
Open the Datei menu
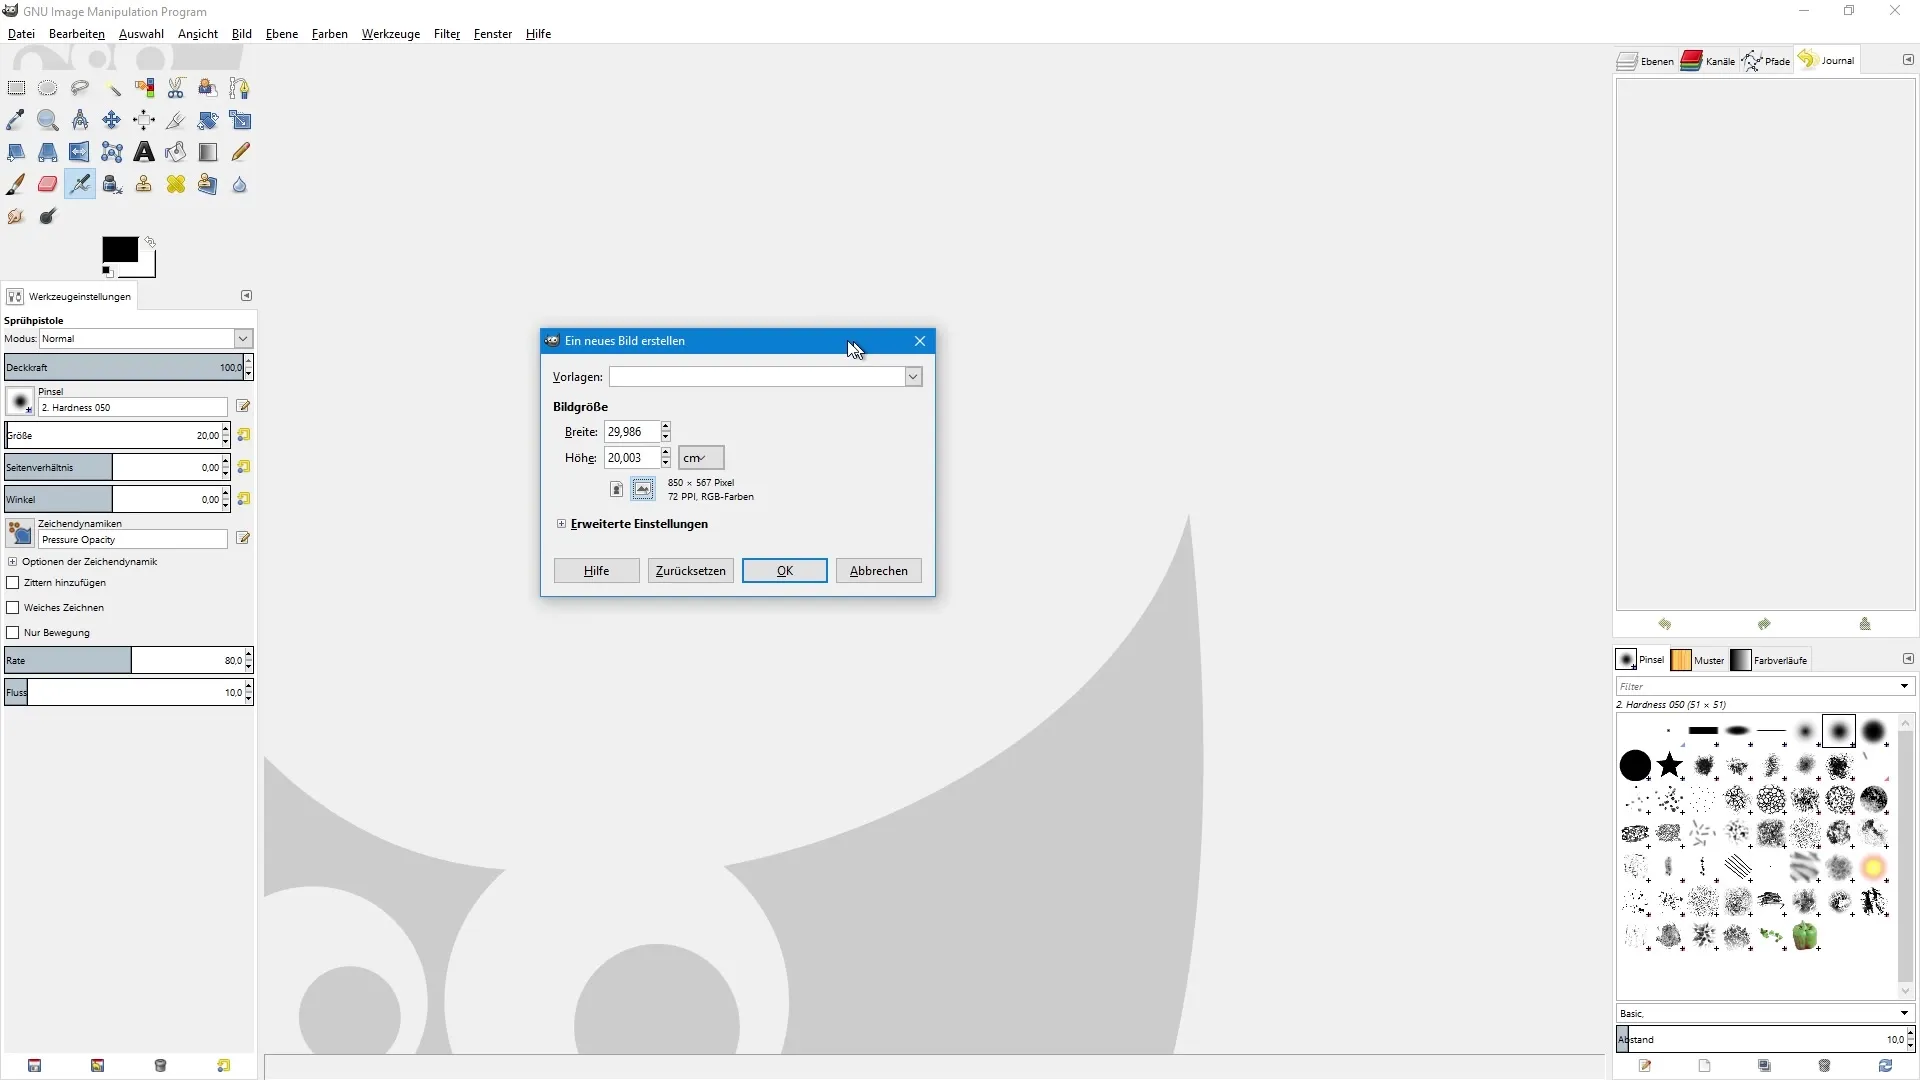pyautogui.click(x=21, y=34)
